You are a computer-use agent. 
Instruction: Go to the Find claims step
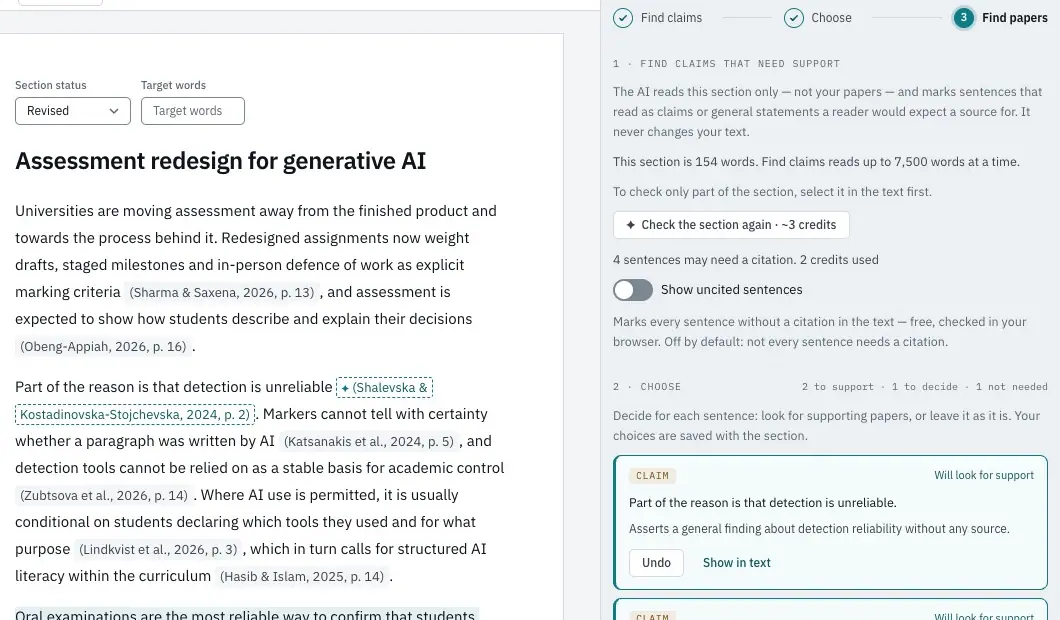[658, 18]
